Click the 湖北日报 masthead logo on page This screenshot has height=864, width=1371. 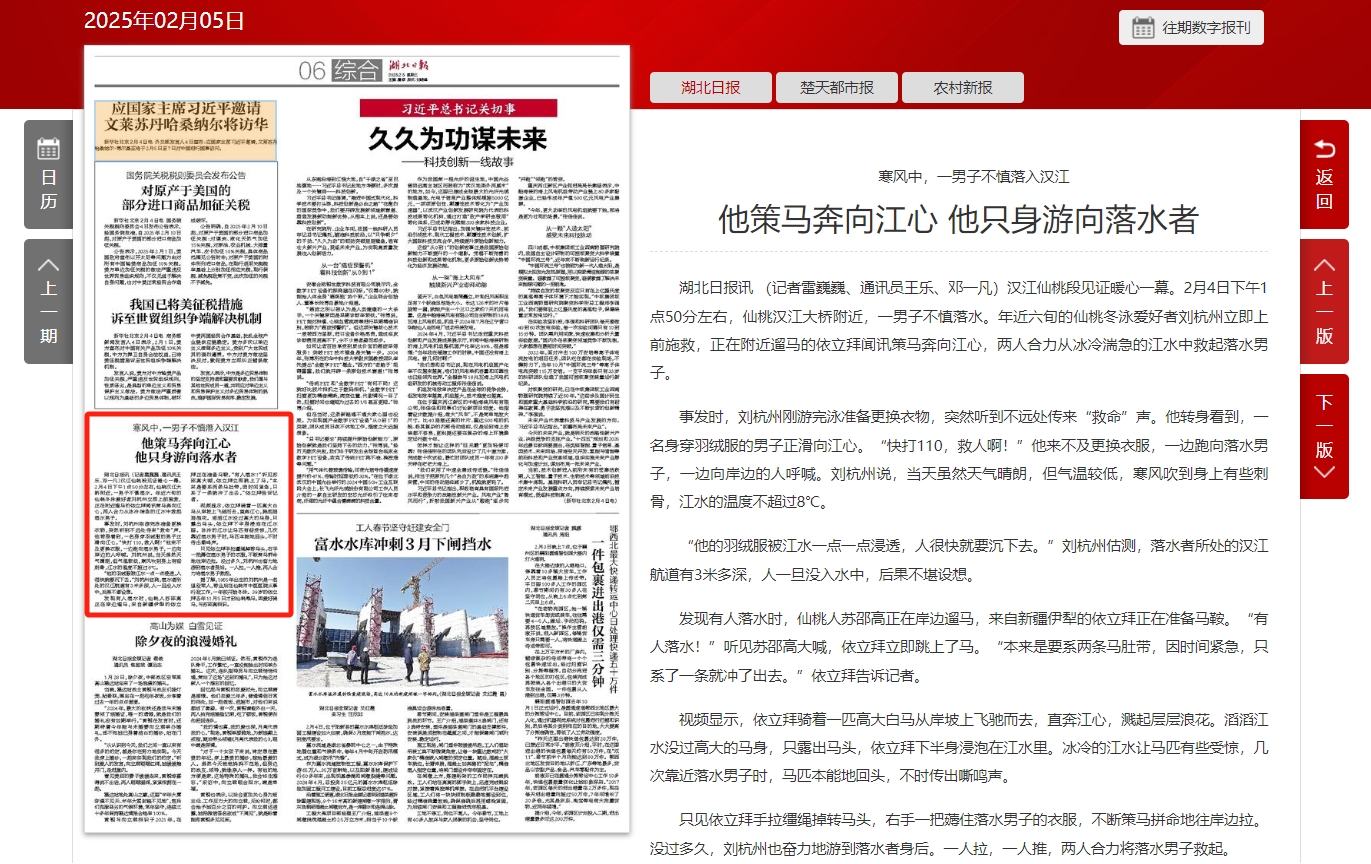pos(408,68)
